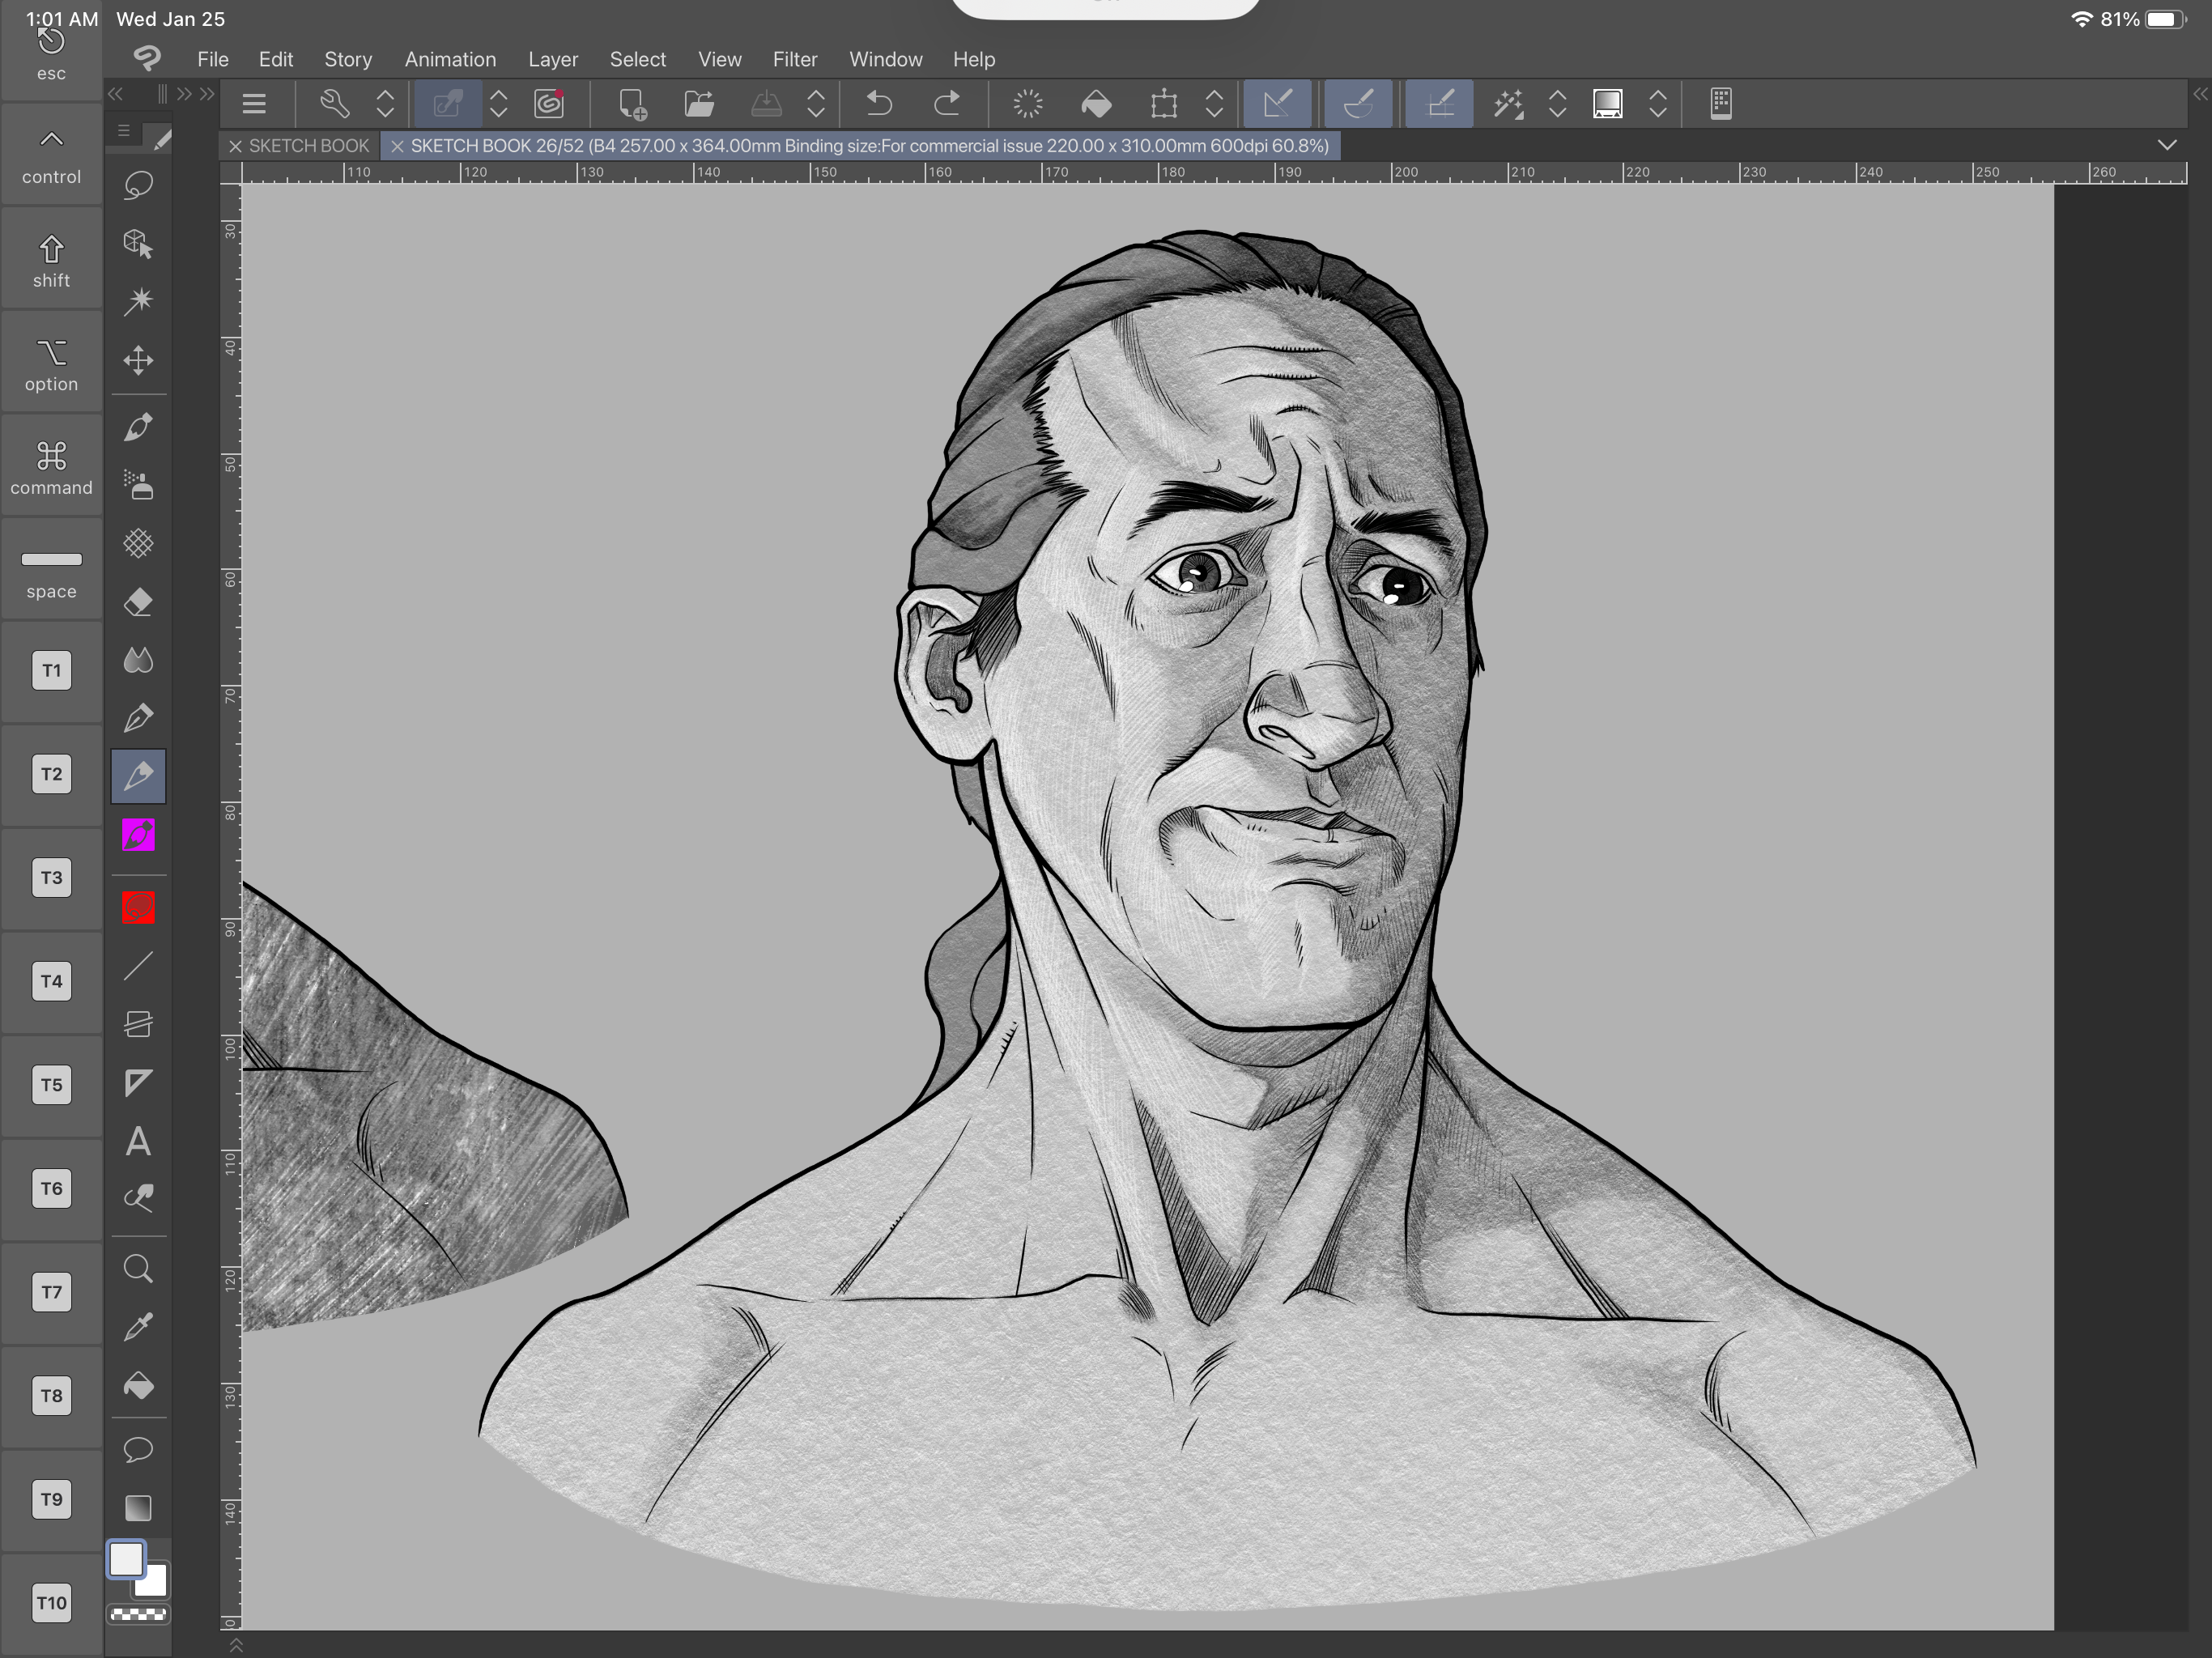
Task: Select the straight line figure tool
Action: (x=138, y=966)
